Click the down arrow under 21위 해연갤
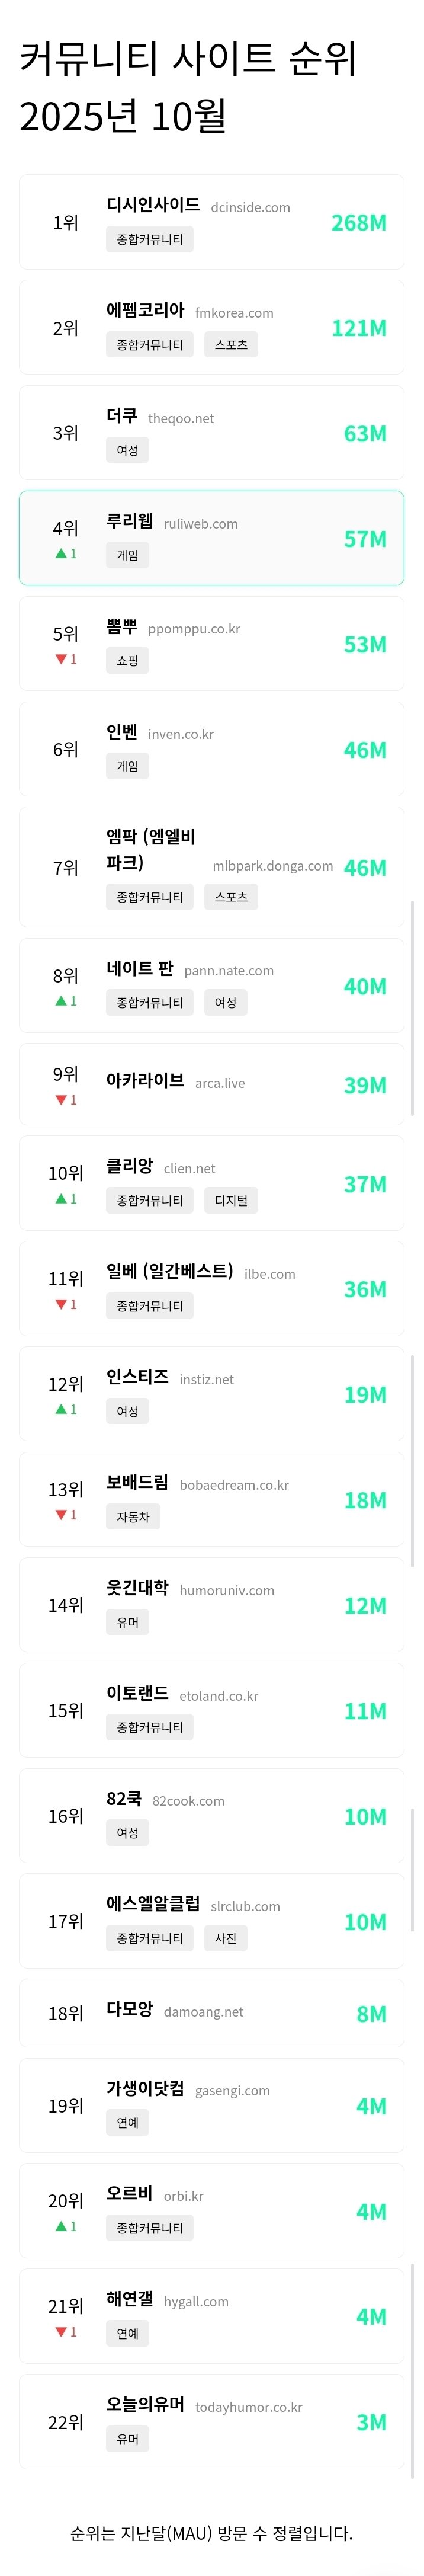 pos(61,2332)
